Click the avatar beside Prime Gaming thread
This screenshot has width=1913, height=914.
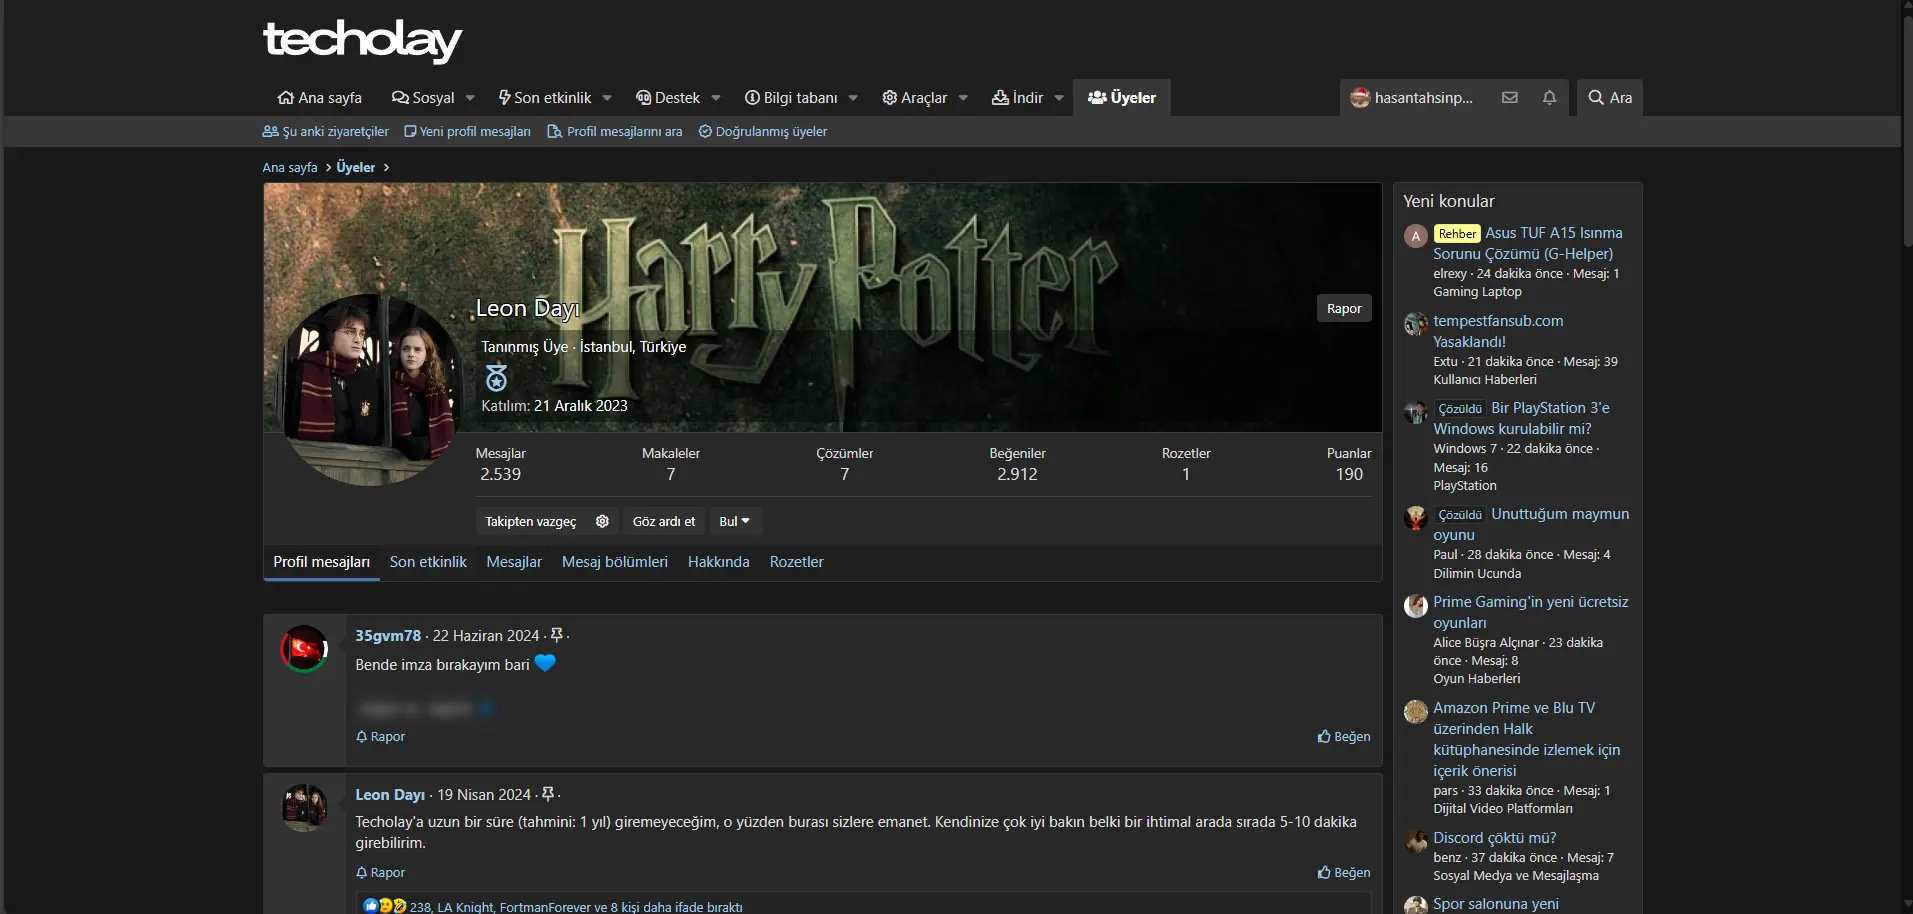point(1415,605)
